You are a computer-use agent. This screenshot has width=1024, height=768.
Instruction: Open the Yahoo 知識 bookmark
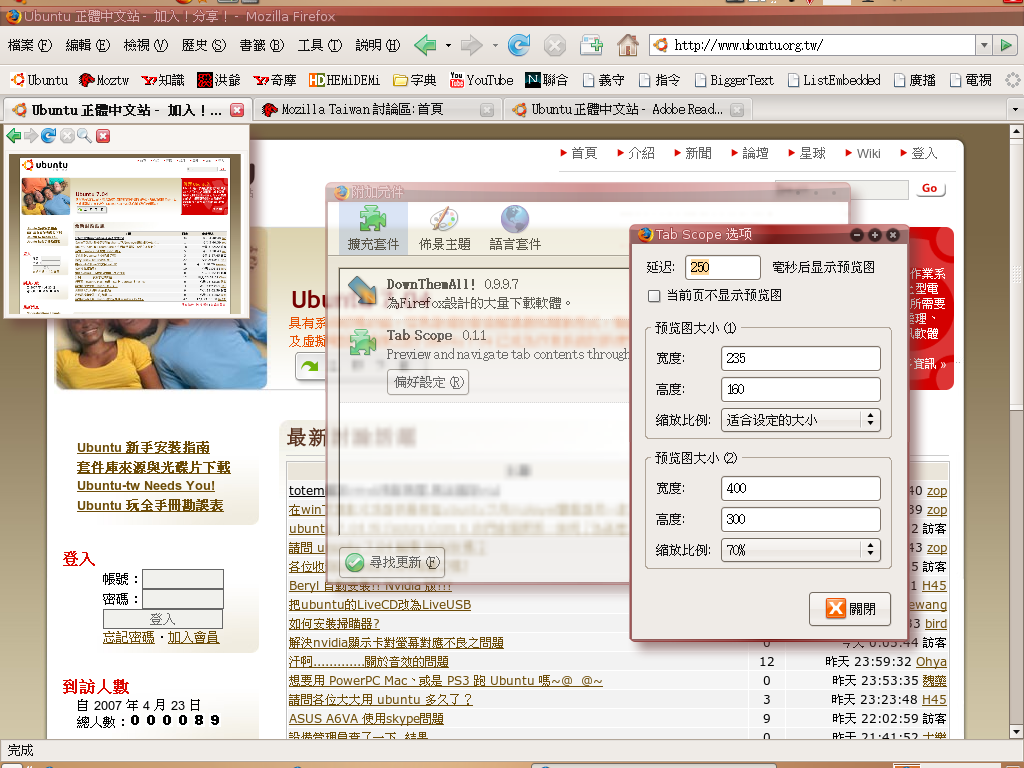click(163, 80)
